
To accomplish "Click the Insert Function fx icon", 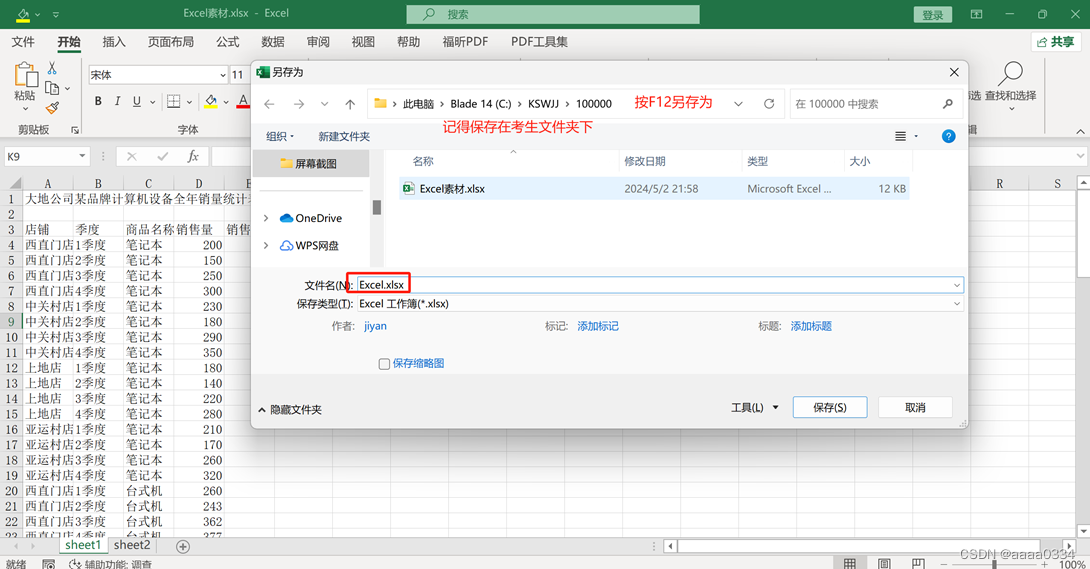I will [x=193, y=157].
